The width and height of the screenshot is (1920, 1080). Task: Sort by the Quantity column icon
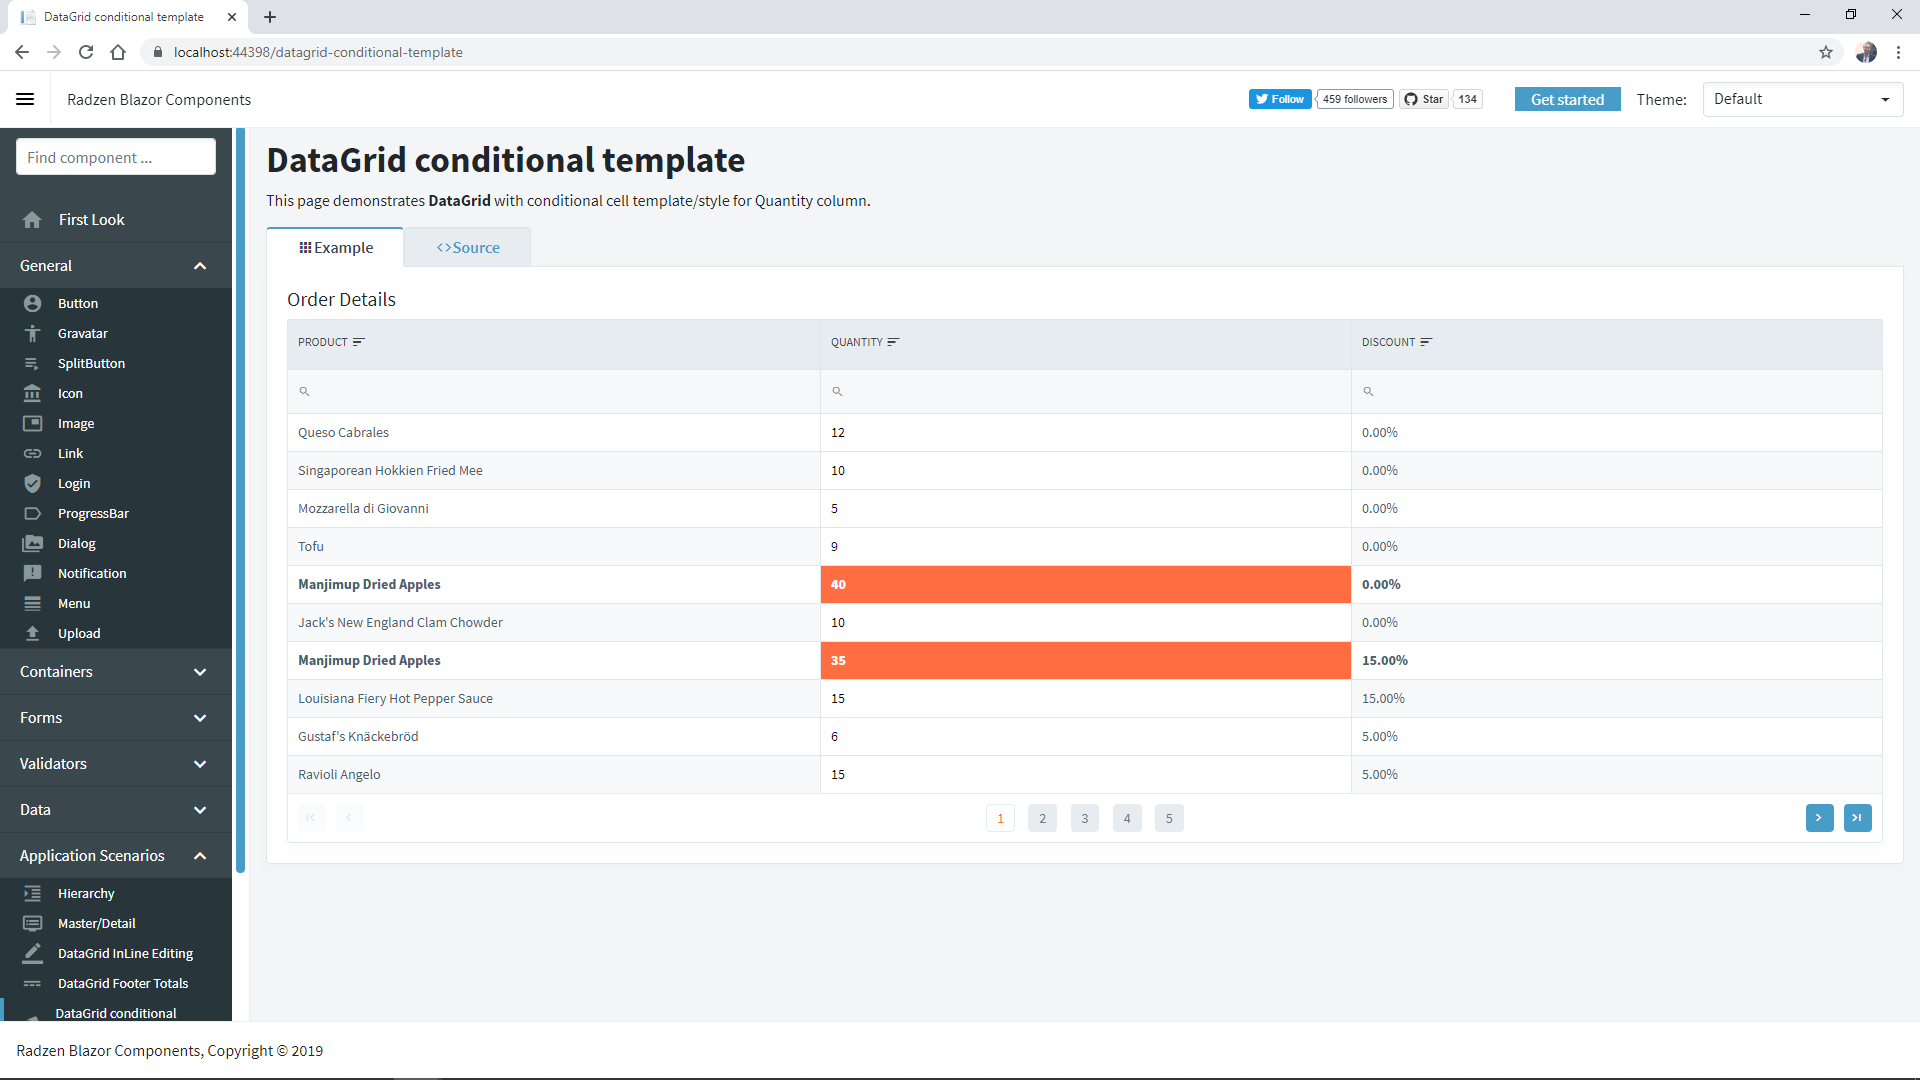893,341
